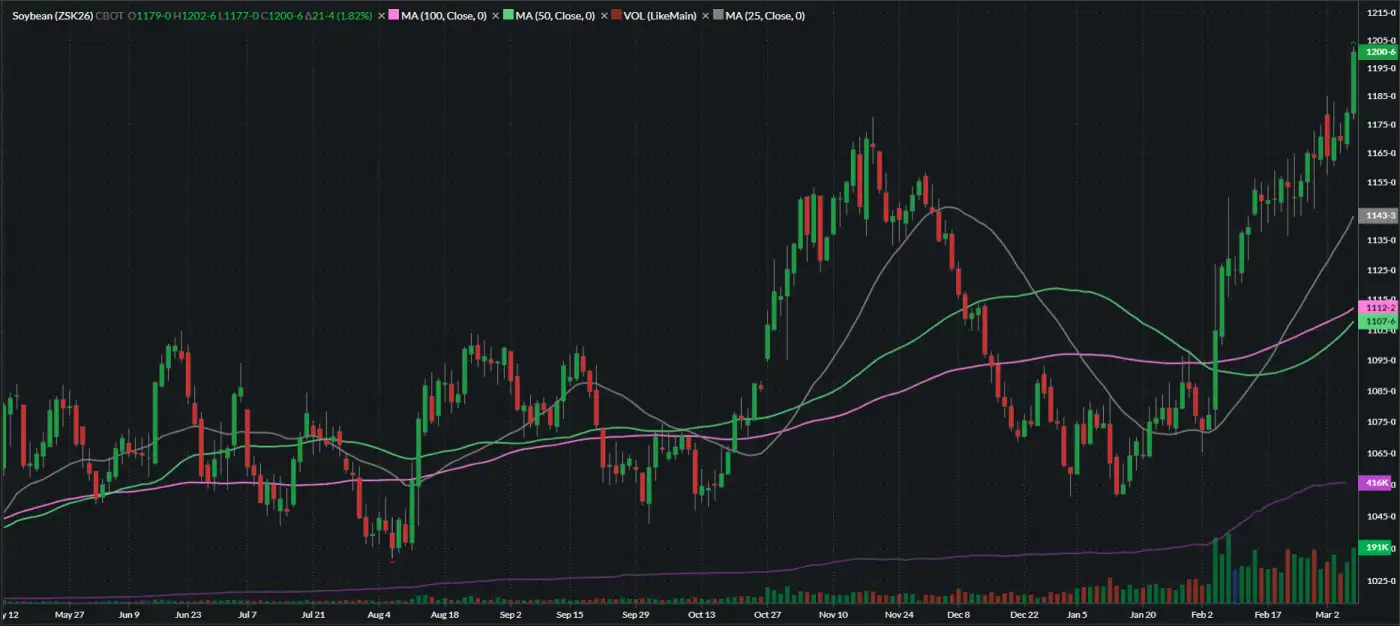Click the dark red VOL color swatch
This screenshot has width=1400, height=626.
point(616,16)
